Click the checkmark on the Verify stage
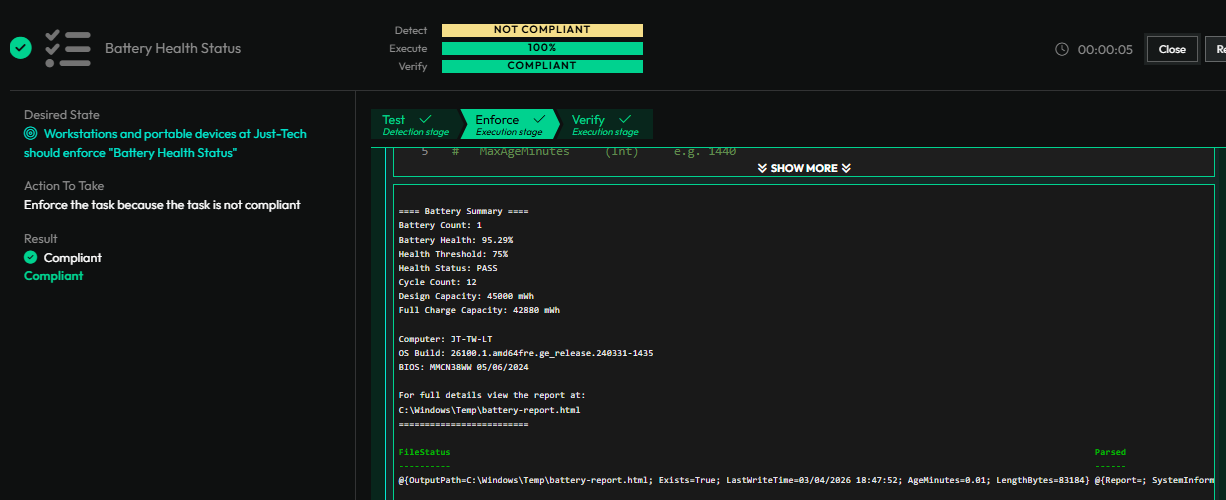This screenshot has height=500, width=1226. [x=626, y=119]
